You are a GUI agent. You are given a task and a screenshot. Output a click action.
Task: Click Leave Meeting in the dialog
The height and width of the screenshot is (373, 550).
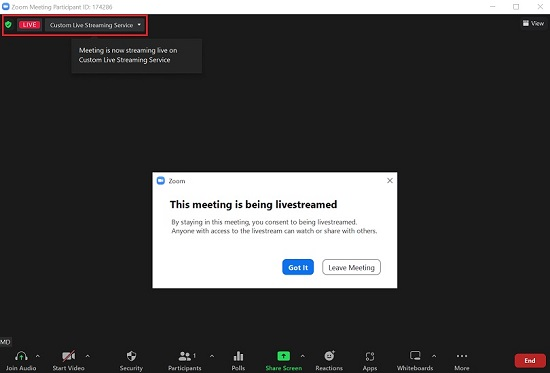pos(351,267)
